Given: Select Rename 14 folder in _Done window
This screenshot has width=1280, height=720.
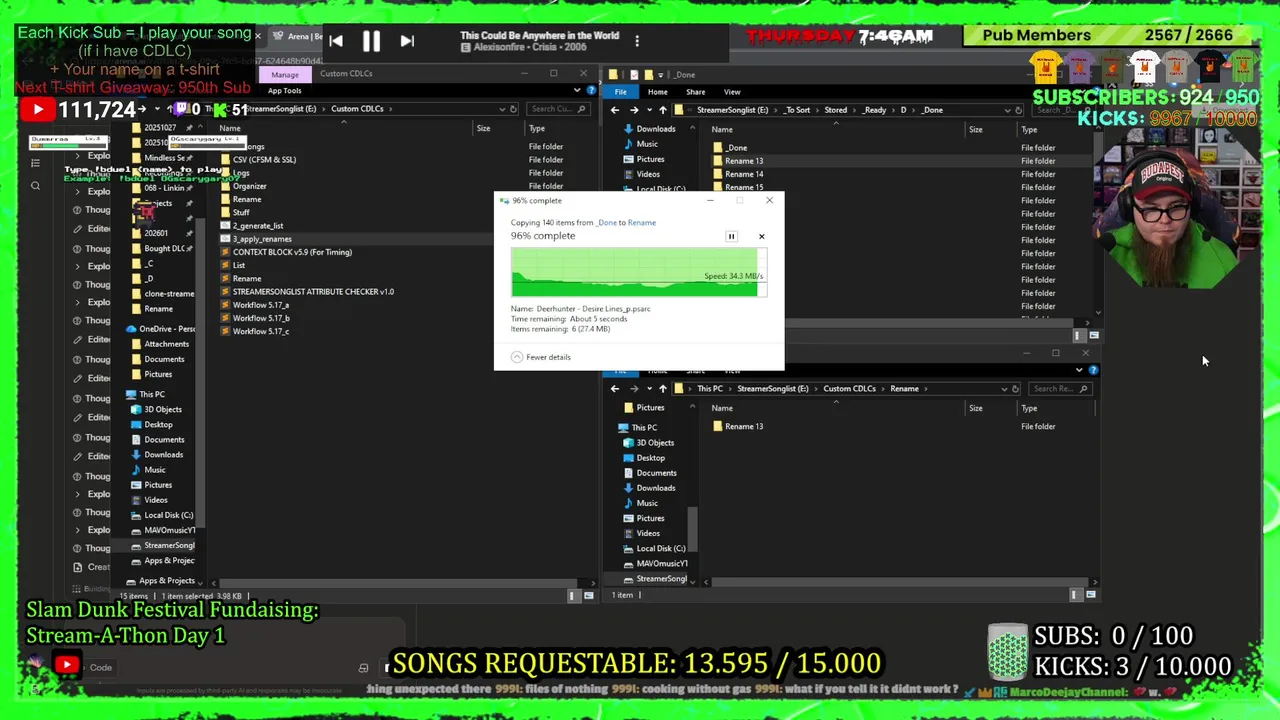Looking at the screenshot, I should [743, 174].
